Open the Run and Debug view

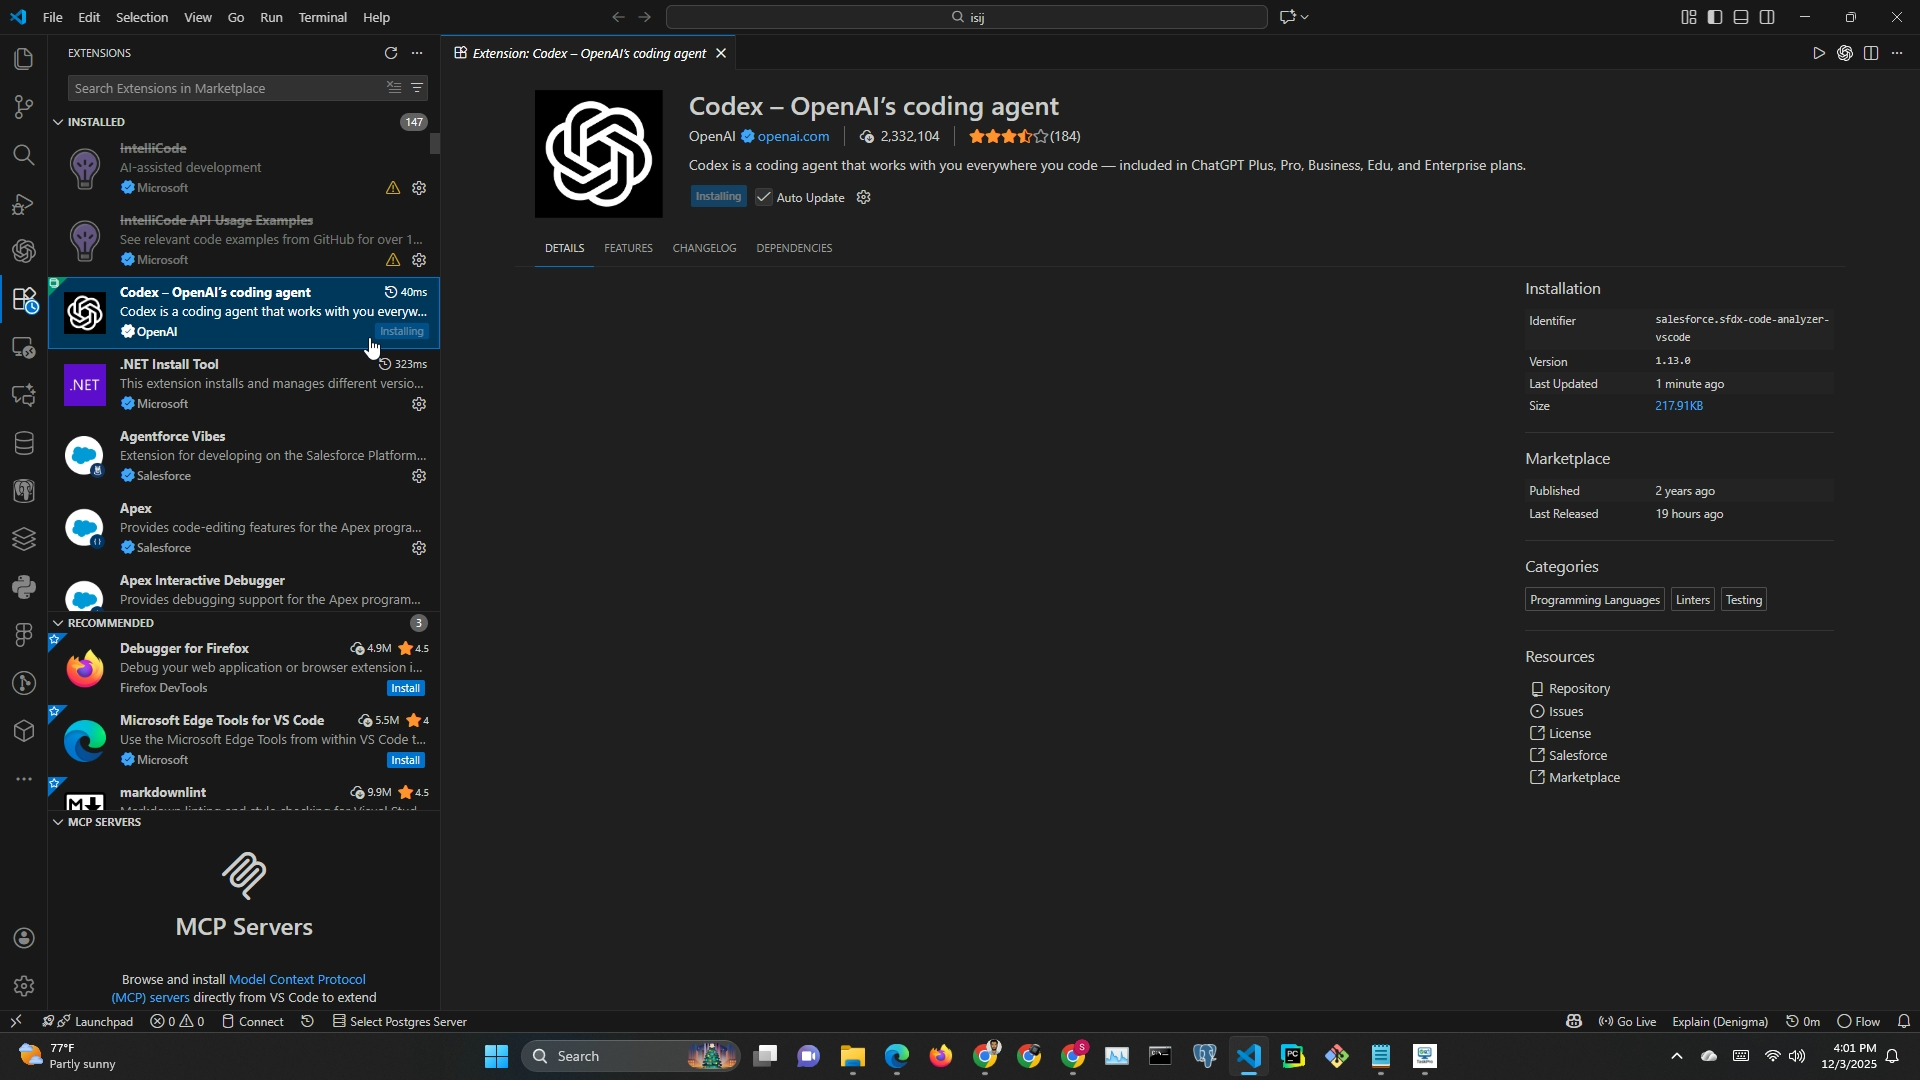23,204
